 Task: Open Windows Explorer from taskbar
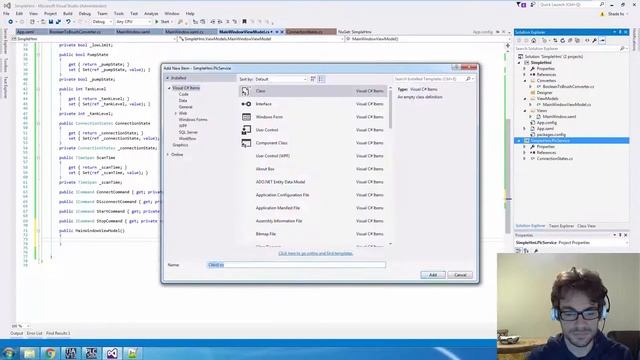click(x=29, y=353)
